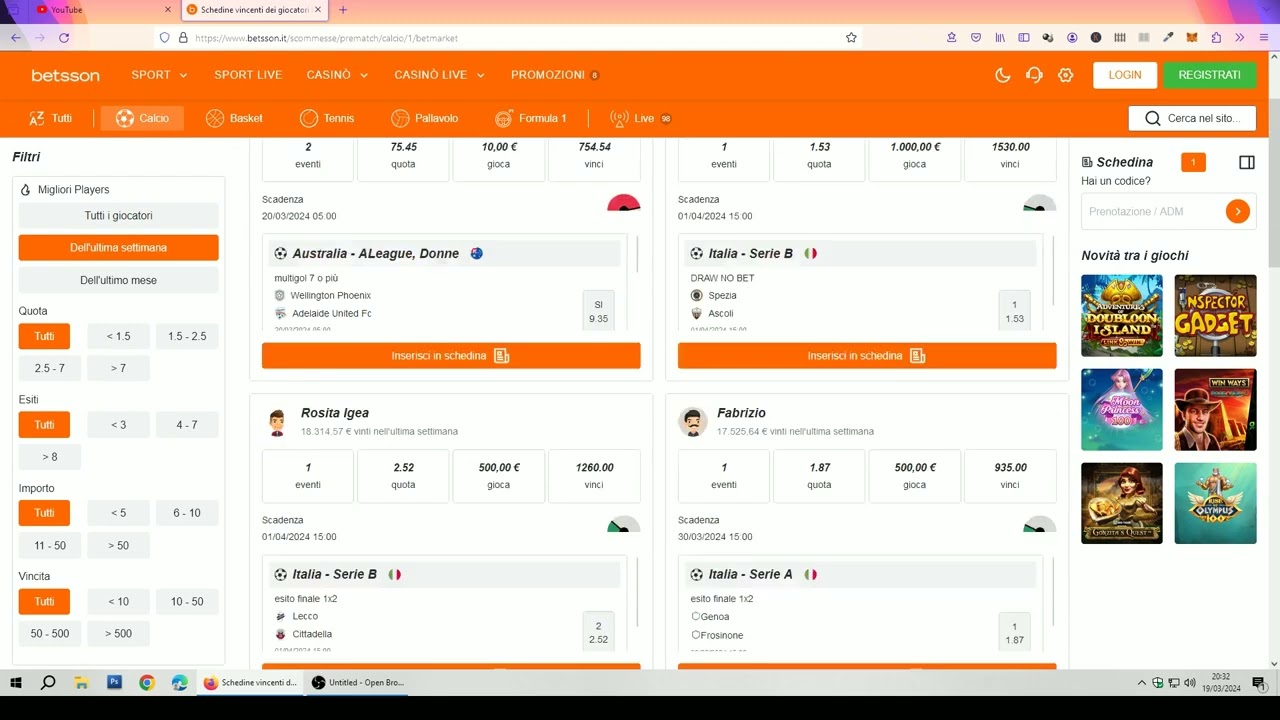The height and width of the screenshot is (720, 1280).
Task: Open the Formula 1 category
Action: [x=531, y=118]
